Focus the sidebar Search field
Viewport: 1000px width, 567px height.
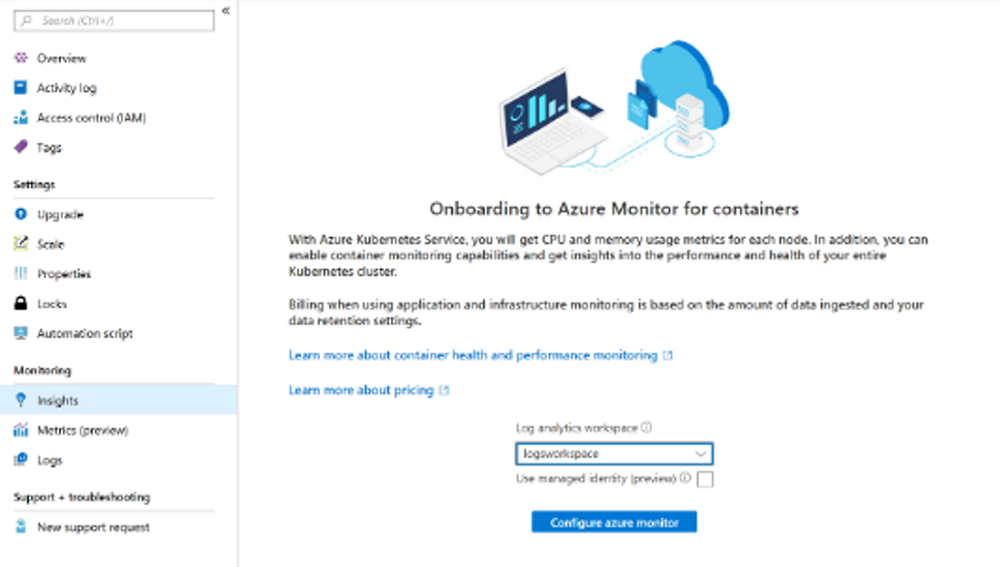(115, 20)
